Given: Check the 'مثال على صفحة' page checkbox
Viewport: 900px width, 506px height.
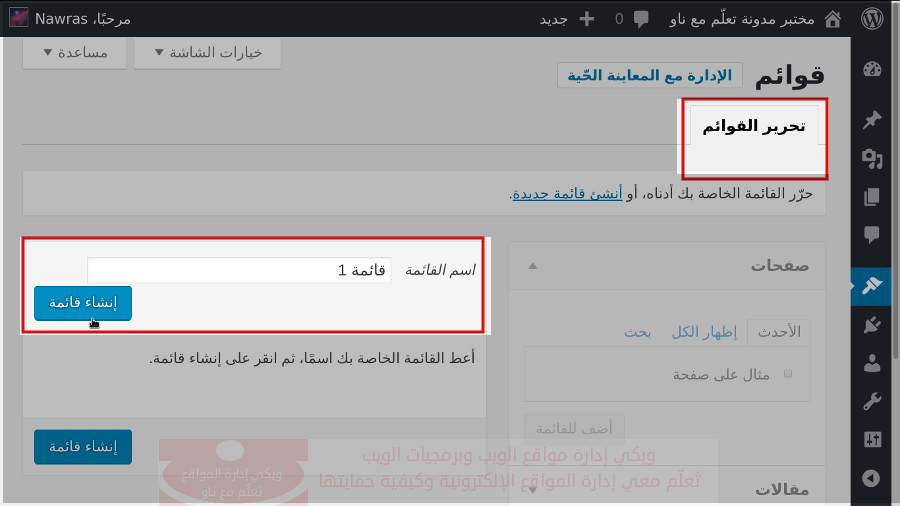Looking at the screenshot, I should click(788, 374).
